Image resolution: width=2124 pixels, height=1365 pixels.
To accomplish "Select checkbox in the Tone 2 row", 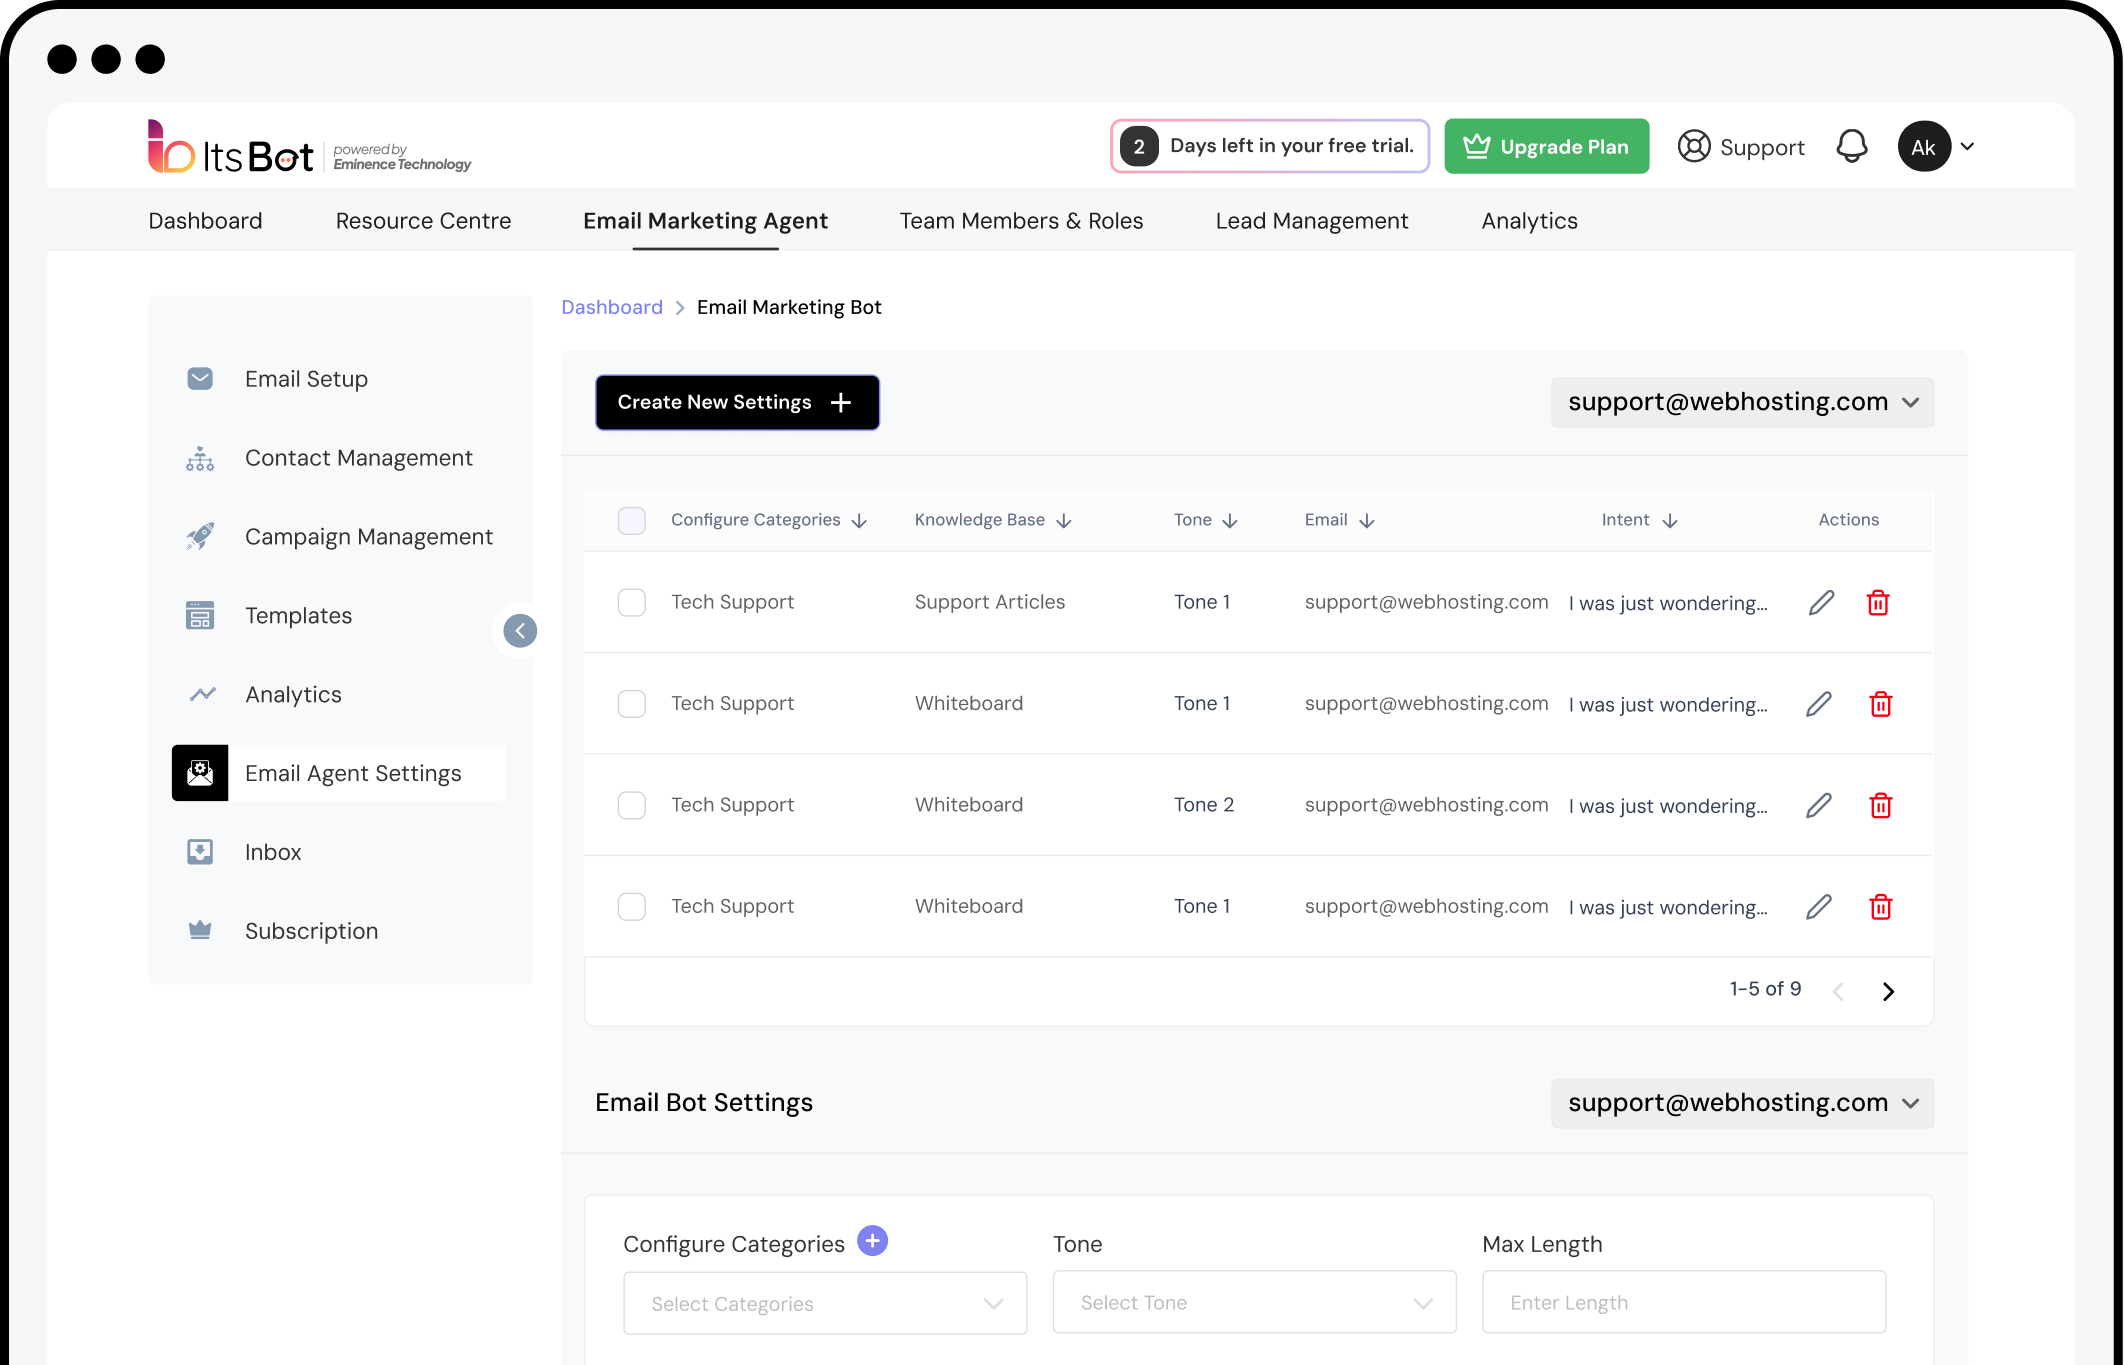I will point(632,805).
